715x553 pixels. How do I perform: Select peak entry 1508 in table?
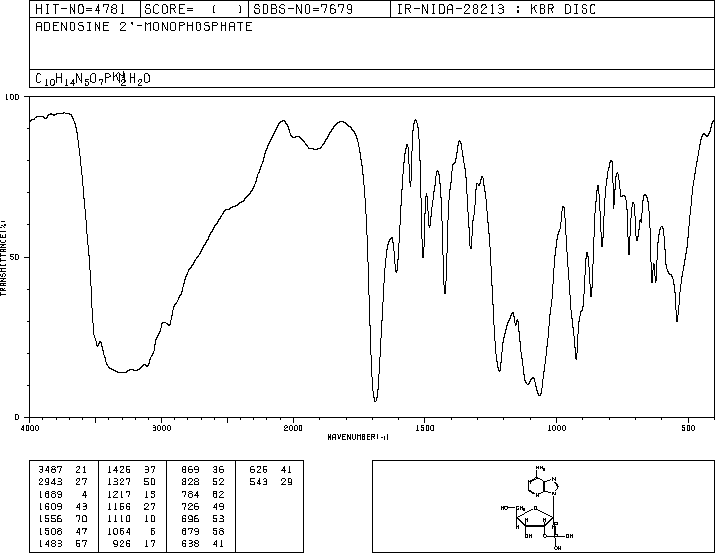(x=63, y=531)
